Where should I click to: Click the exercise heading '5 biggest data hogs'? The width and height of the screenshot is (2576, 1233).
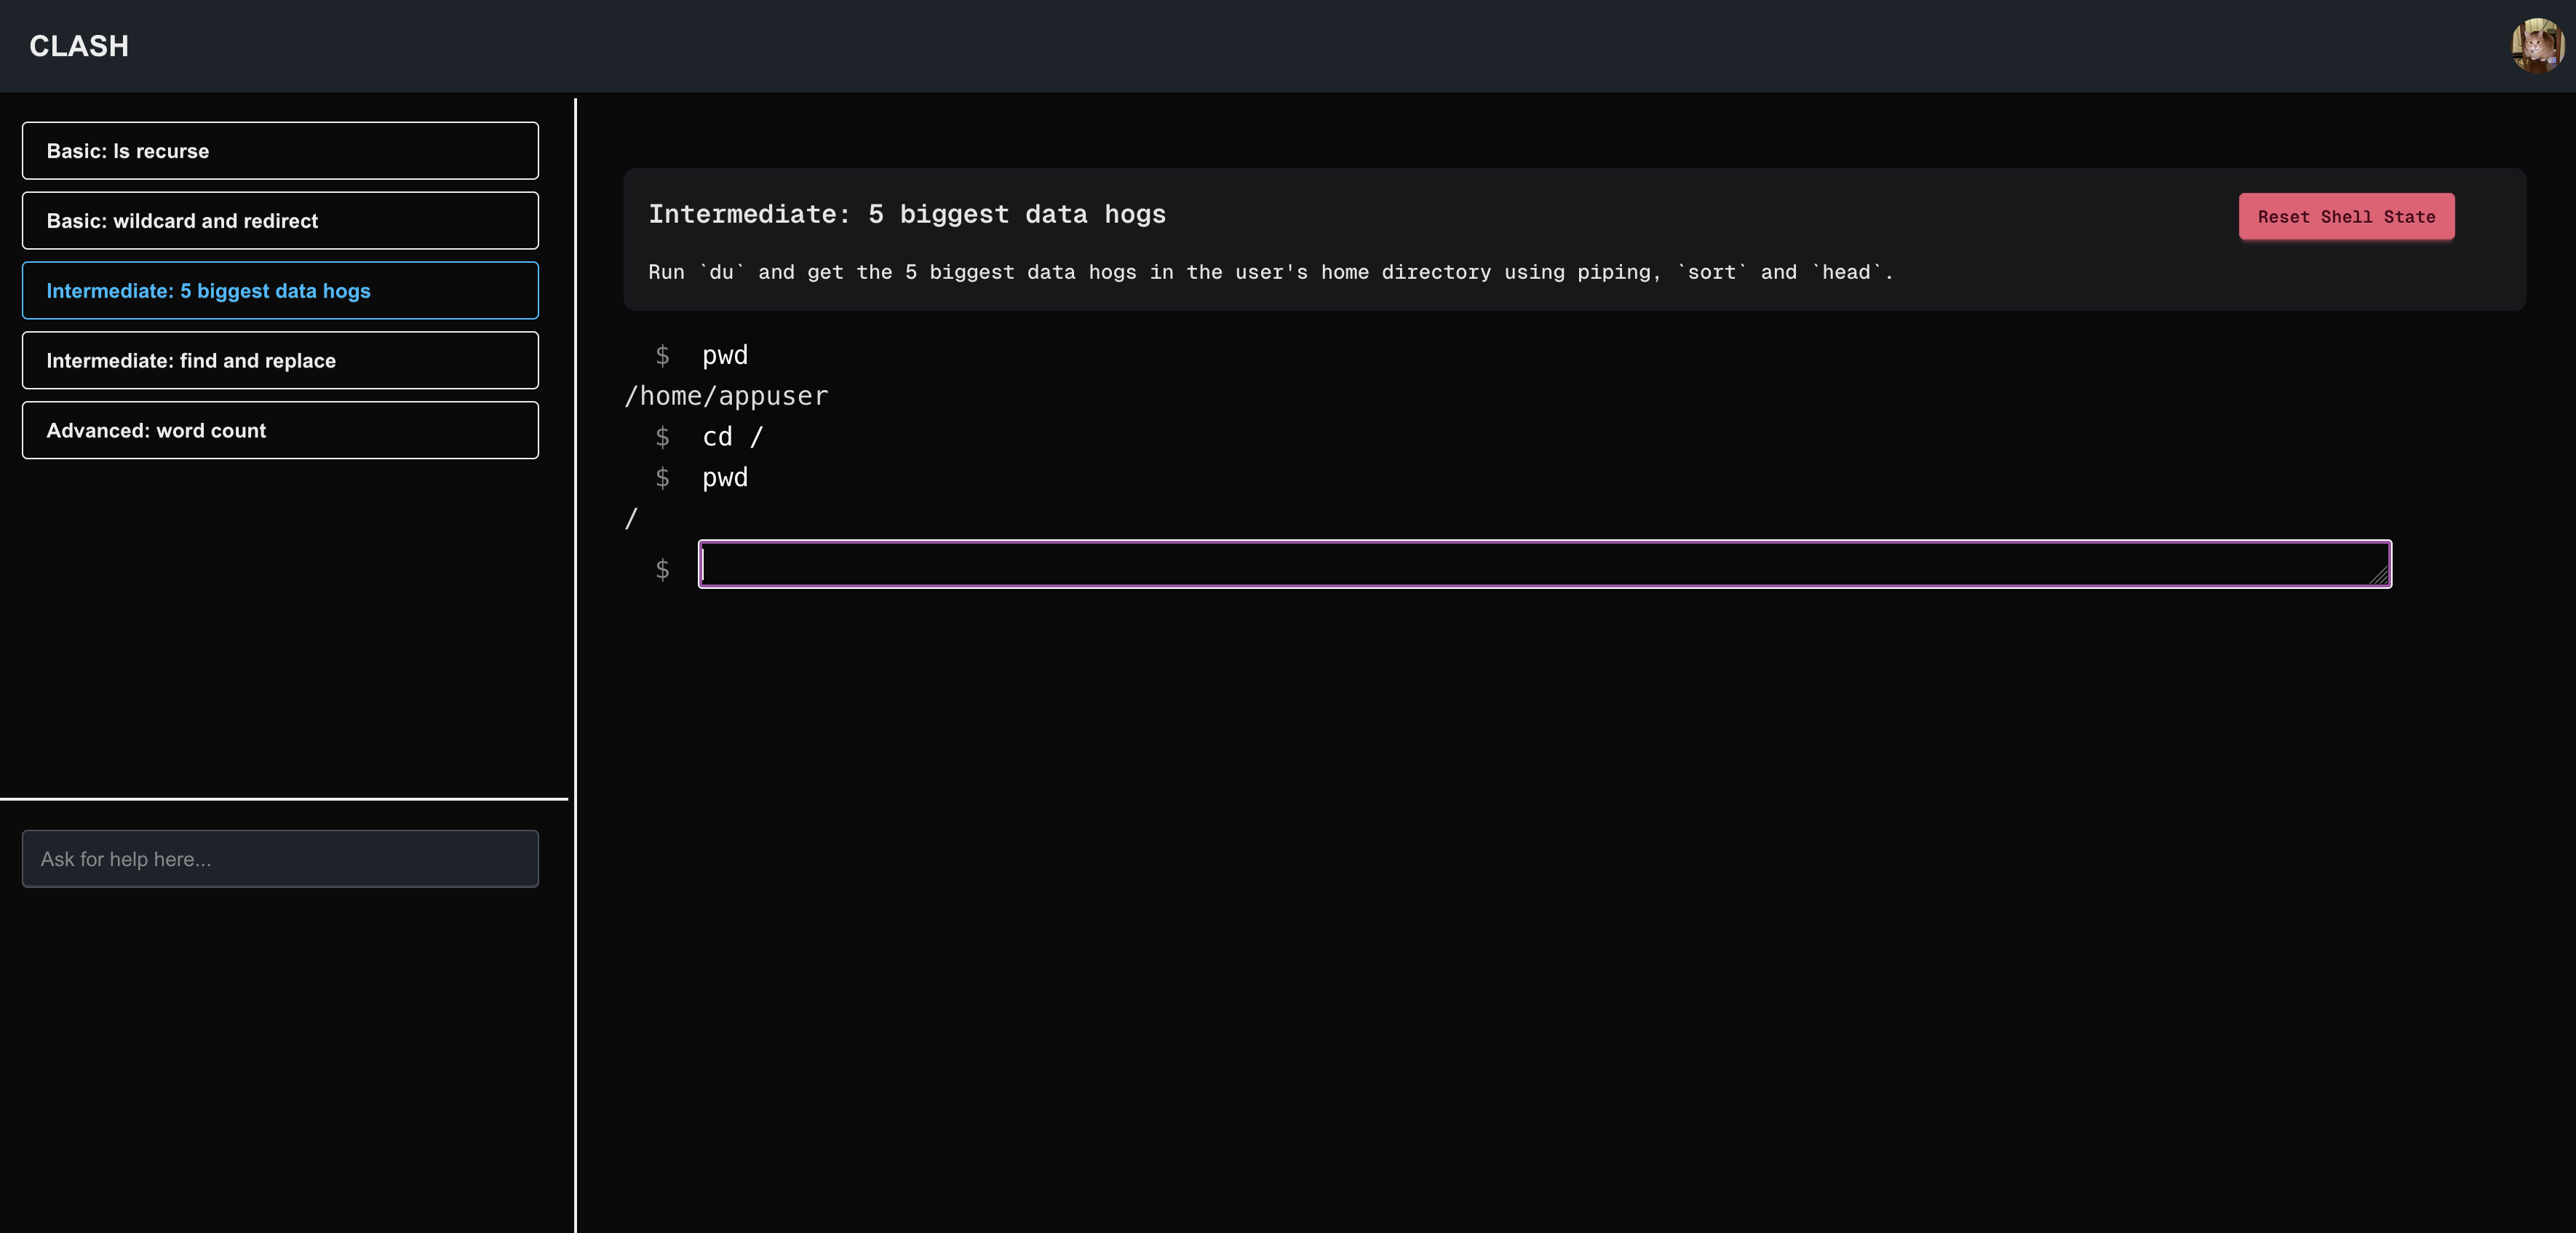tap(906, 214)
